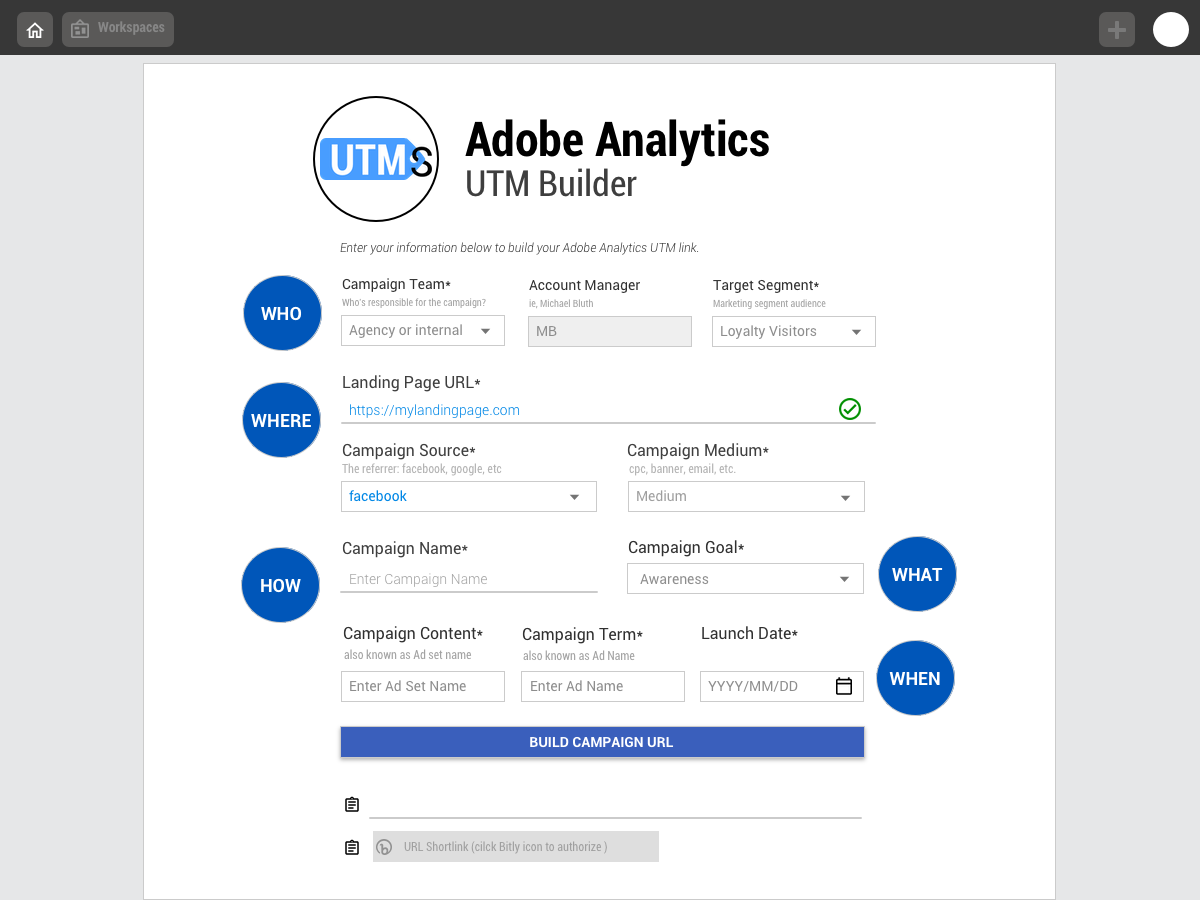1200x900 pixels.
Task: Click "Who's responsible for the campaign?" hint
Action: pyautogui.click(x=414, y=303)
